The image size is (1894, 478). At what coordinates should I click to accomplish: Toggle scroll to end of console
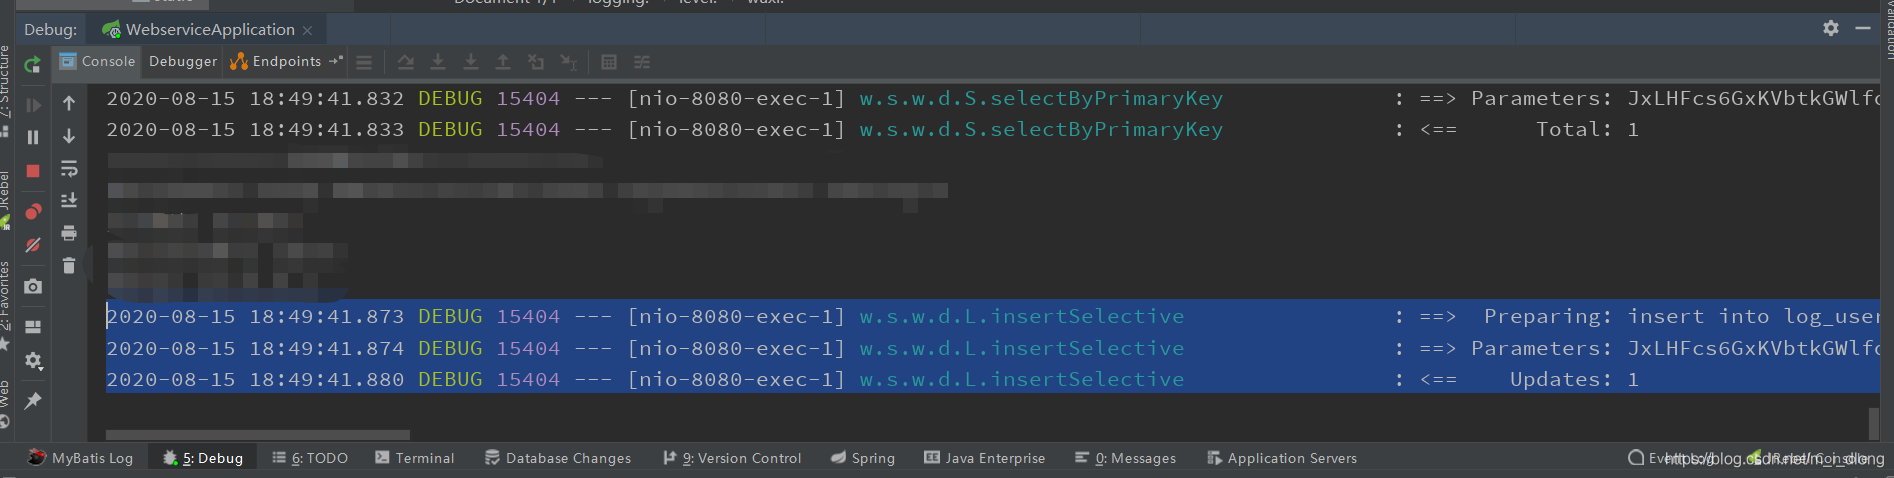tap(69, 200)
